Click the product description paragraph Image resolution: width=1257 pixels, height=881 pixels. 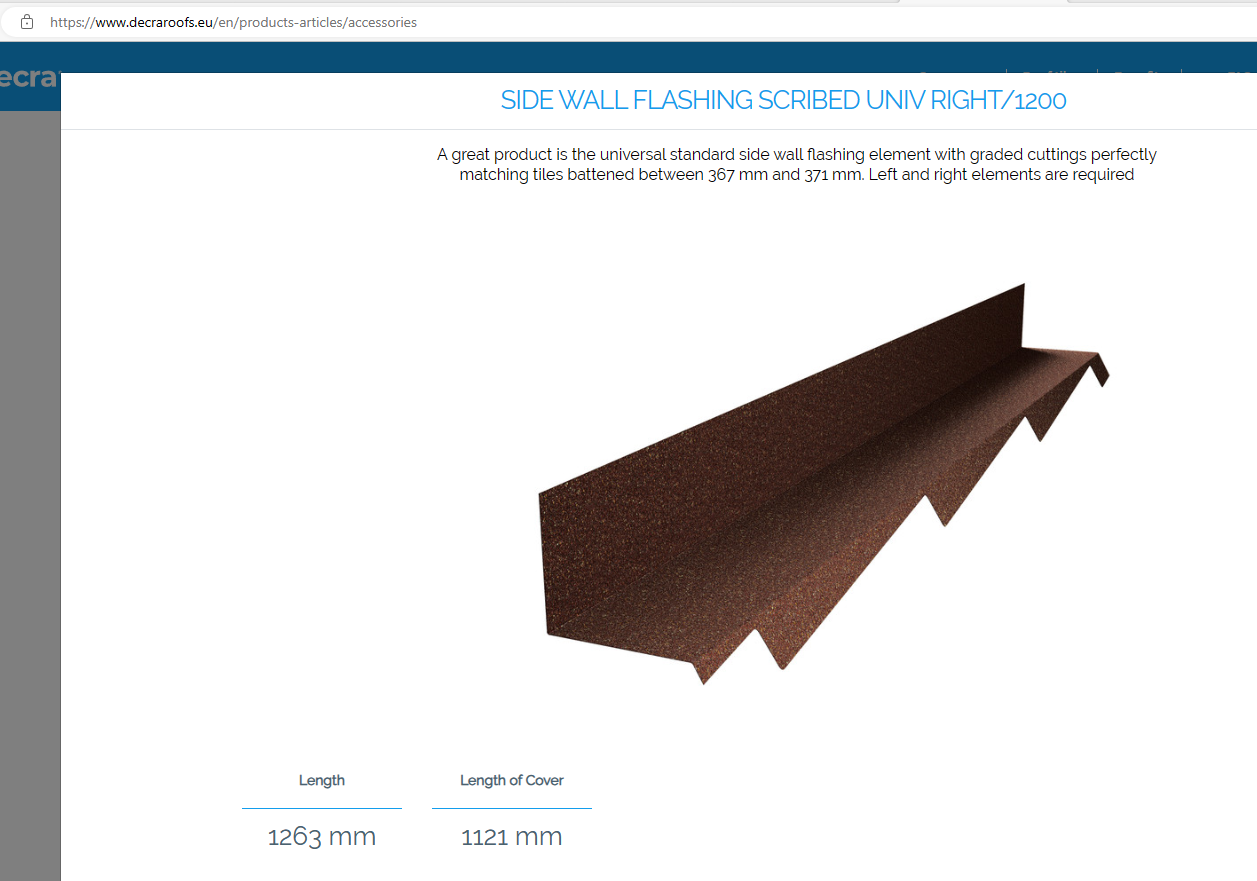pos(796,165)
